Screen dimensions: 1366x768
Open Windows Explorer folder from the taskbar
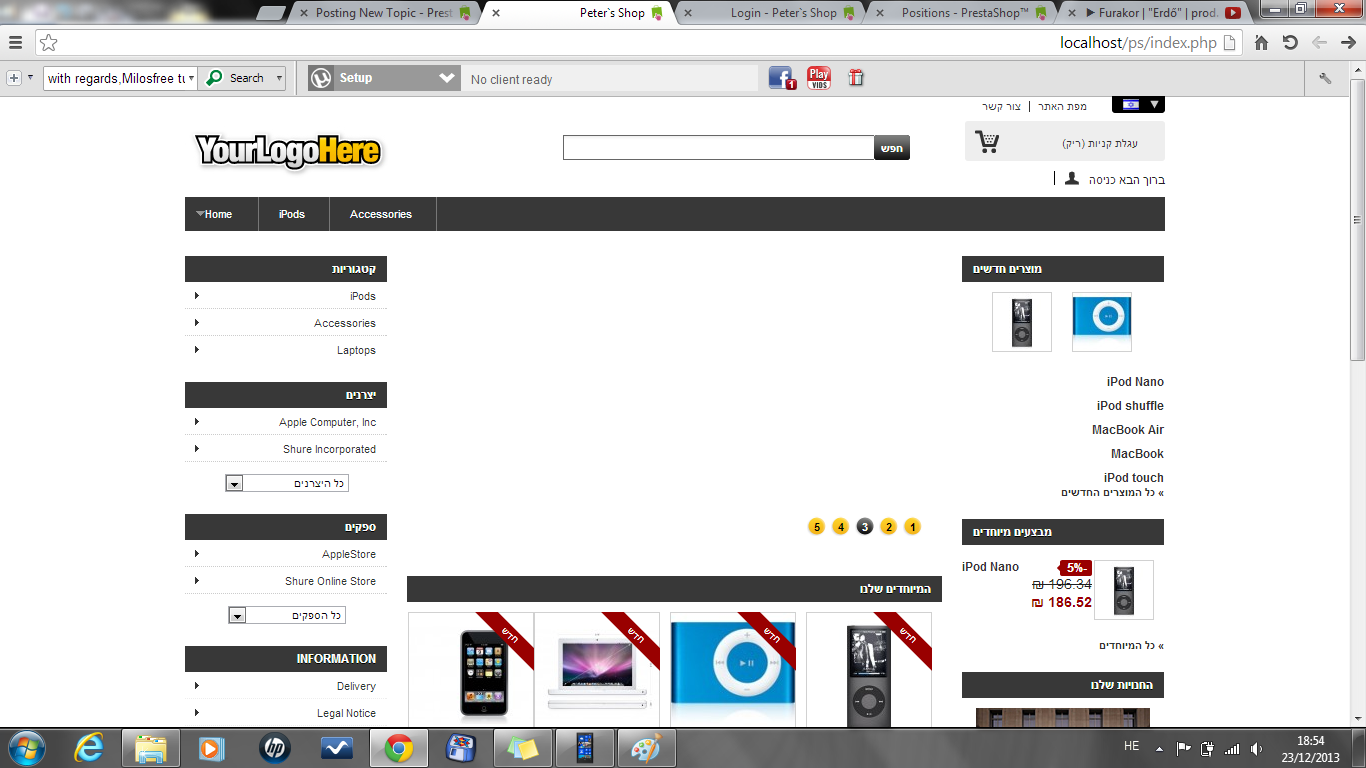click(x=151, y=747)
